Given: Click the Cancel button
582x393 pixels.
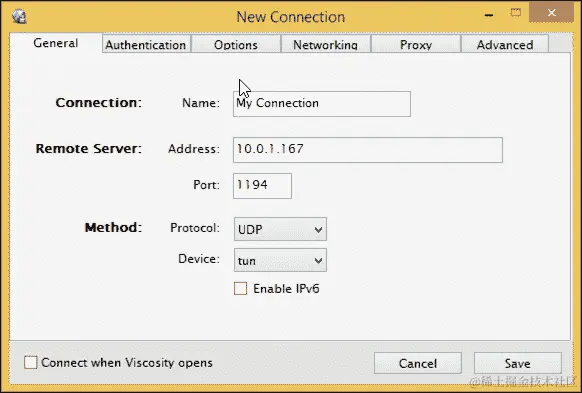Looking at the screenshot, I should [x=418, y=363].
